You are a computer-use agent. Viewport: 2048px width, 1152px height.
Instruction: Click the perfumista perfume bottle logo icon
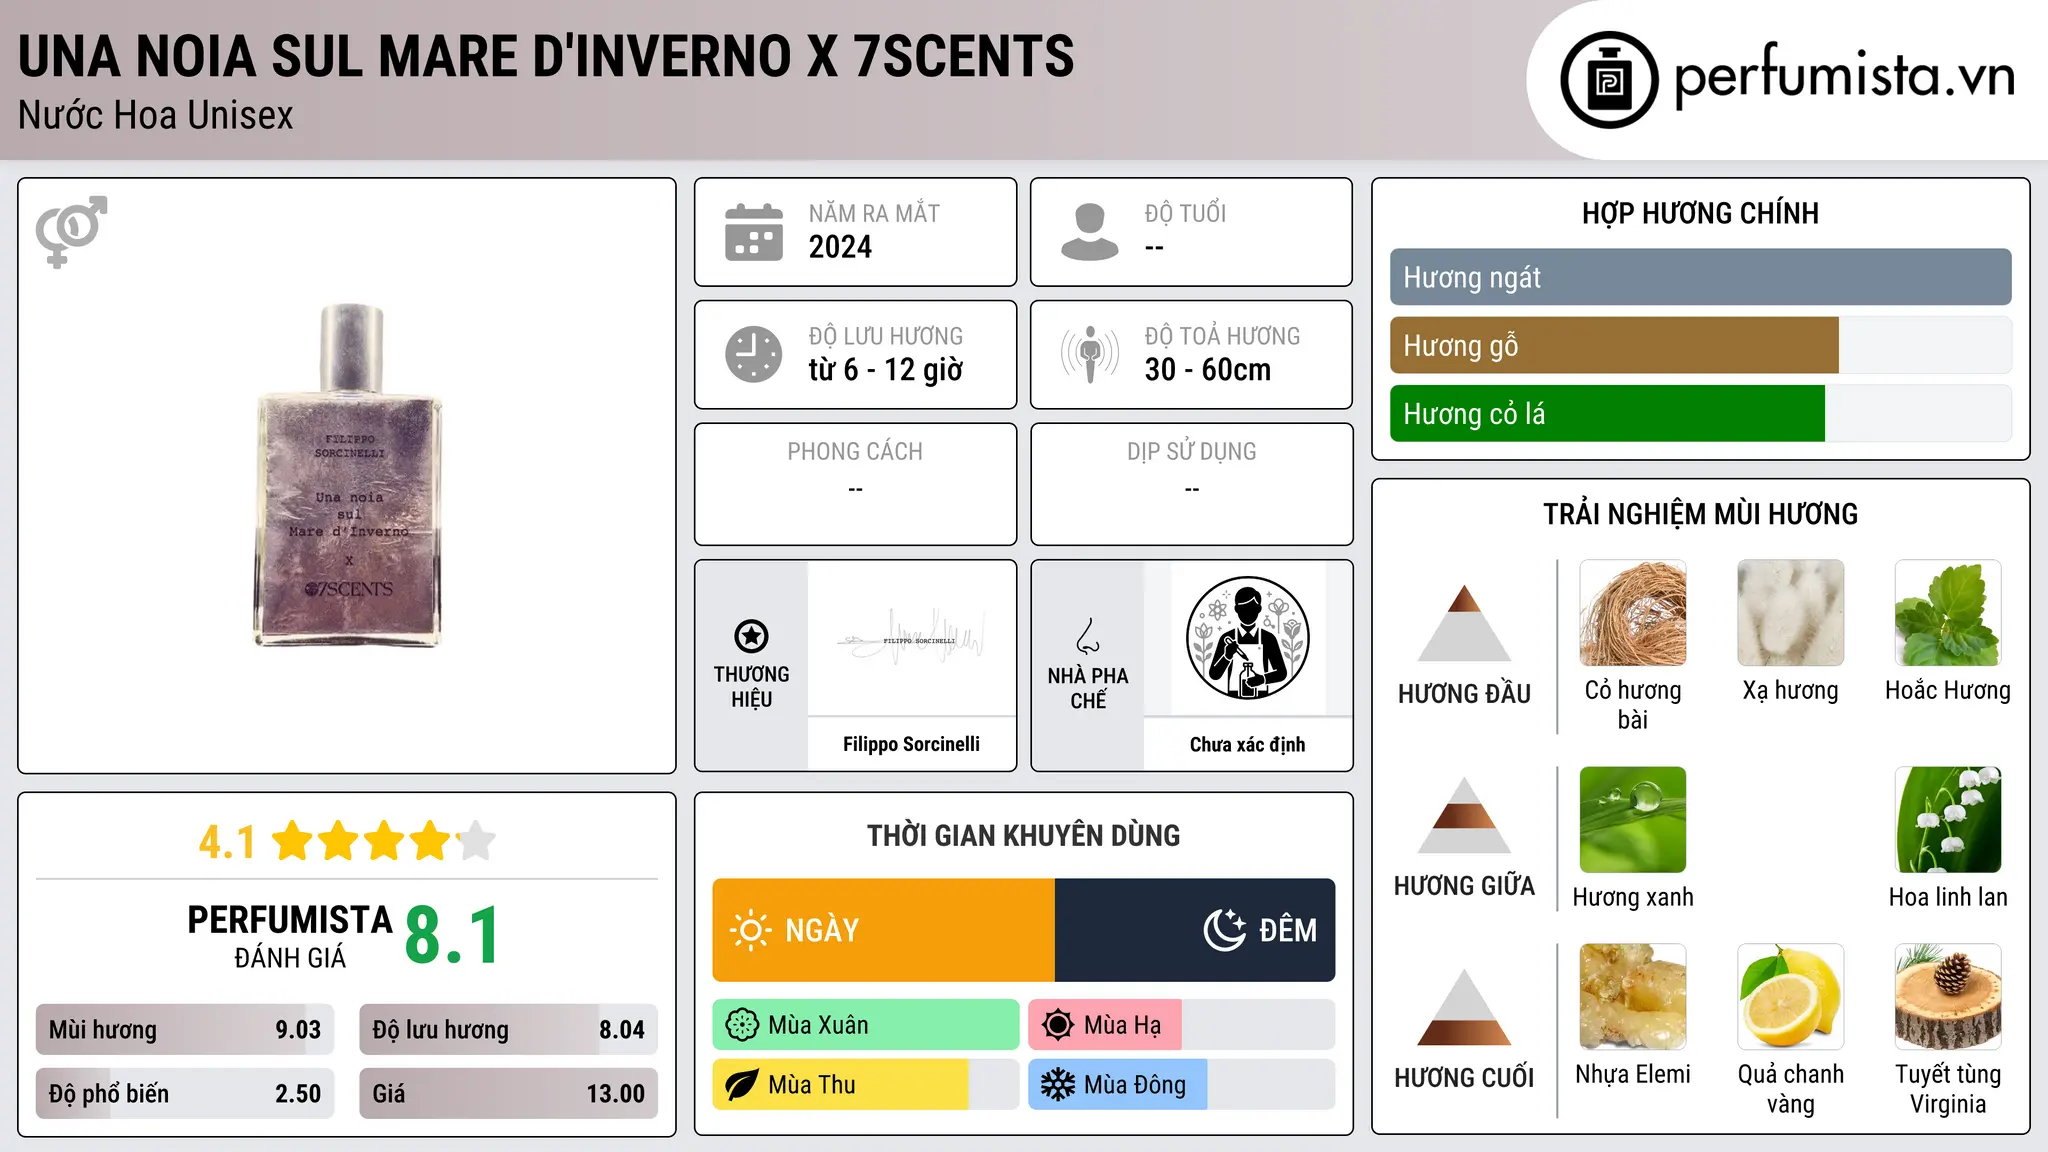[1609, 80]
